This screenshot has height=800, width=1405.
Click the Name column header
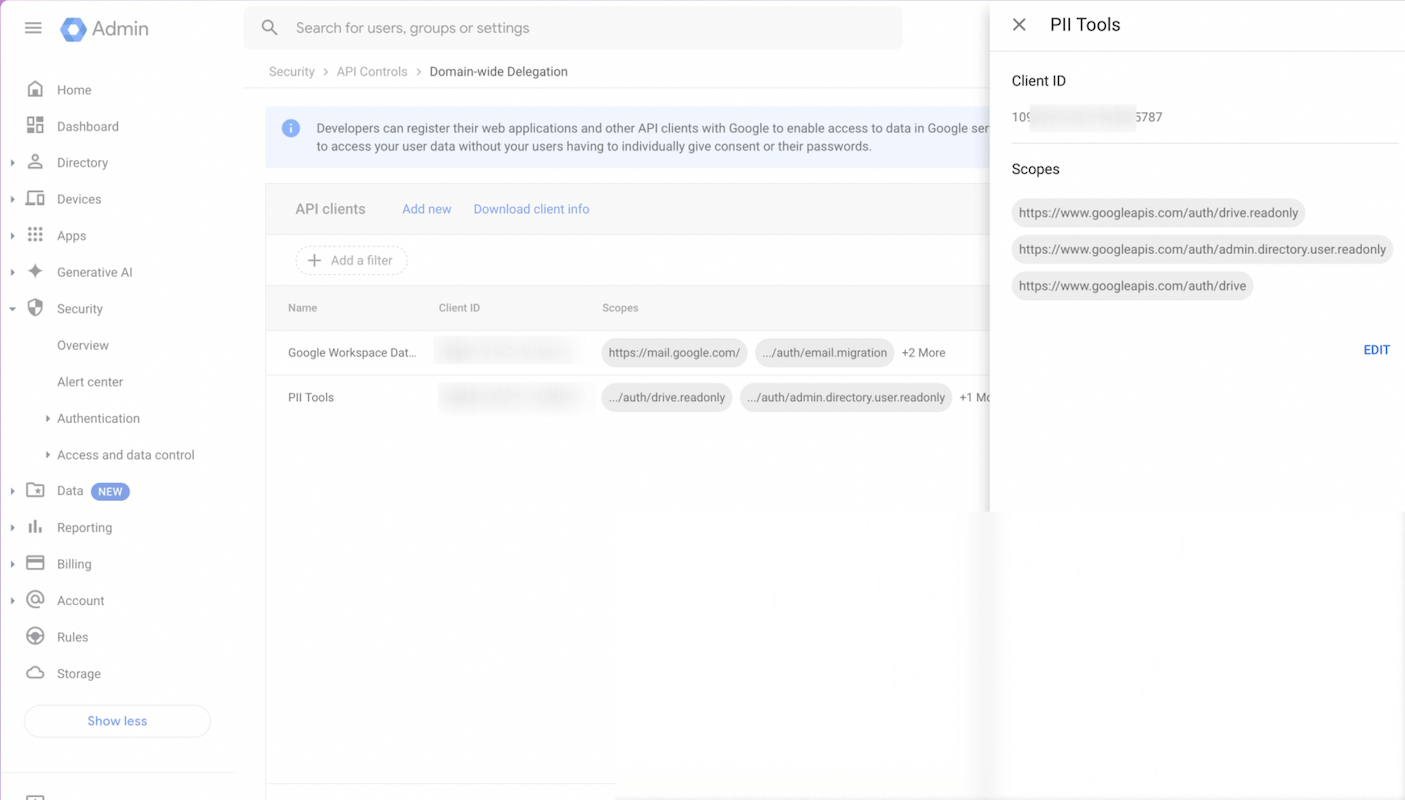tap(302, 308)
